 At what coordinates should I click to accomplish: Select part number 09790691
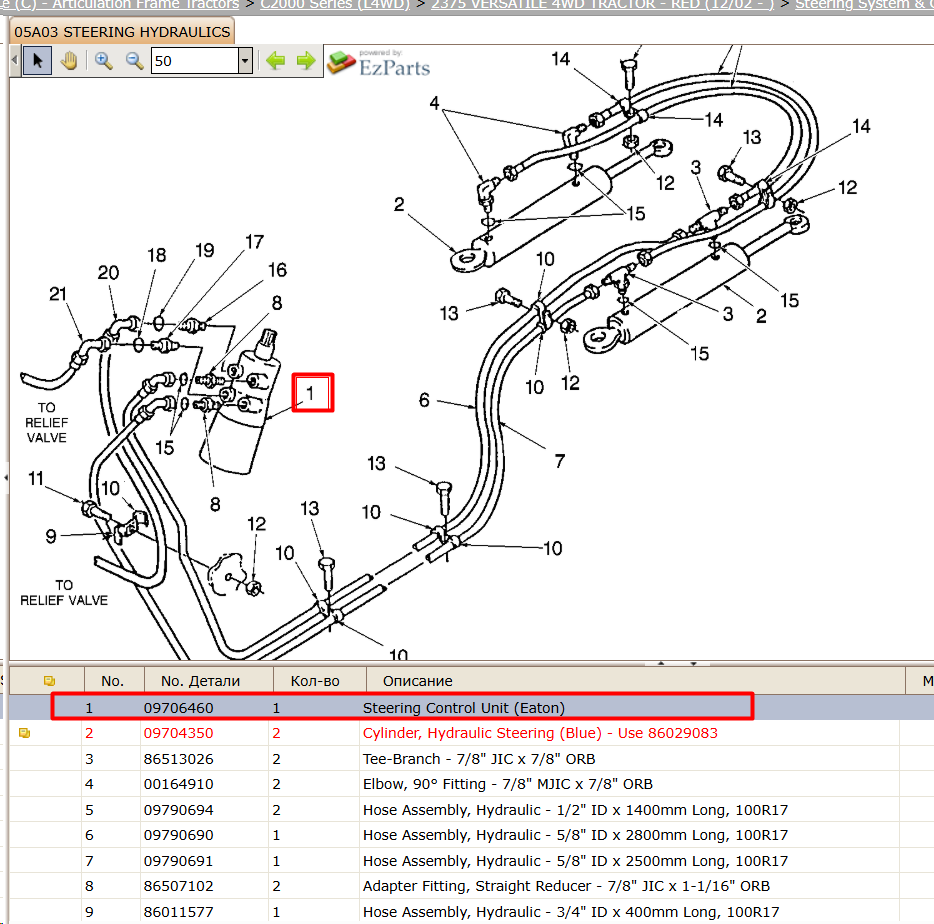click(178, 861)
